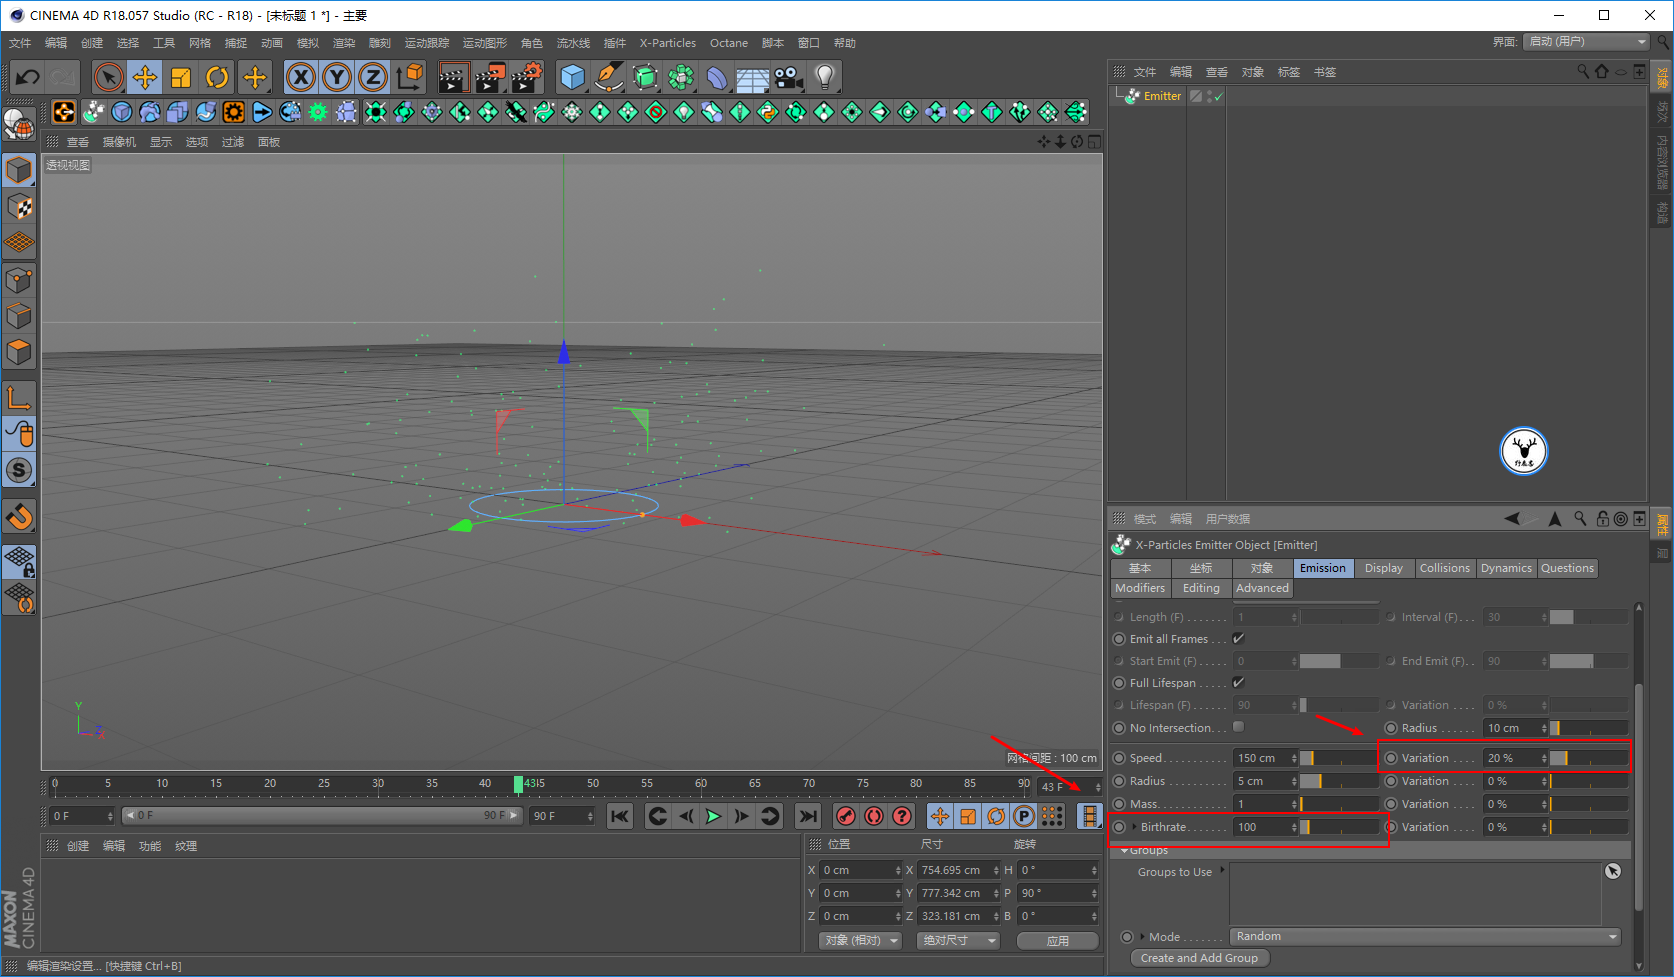This screenshot has width=1674, height=977.
Task: Click the Undo arrow in the top toolbar
Action: [27, 77]
